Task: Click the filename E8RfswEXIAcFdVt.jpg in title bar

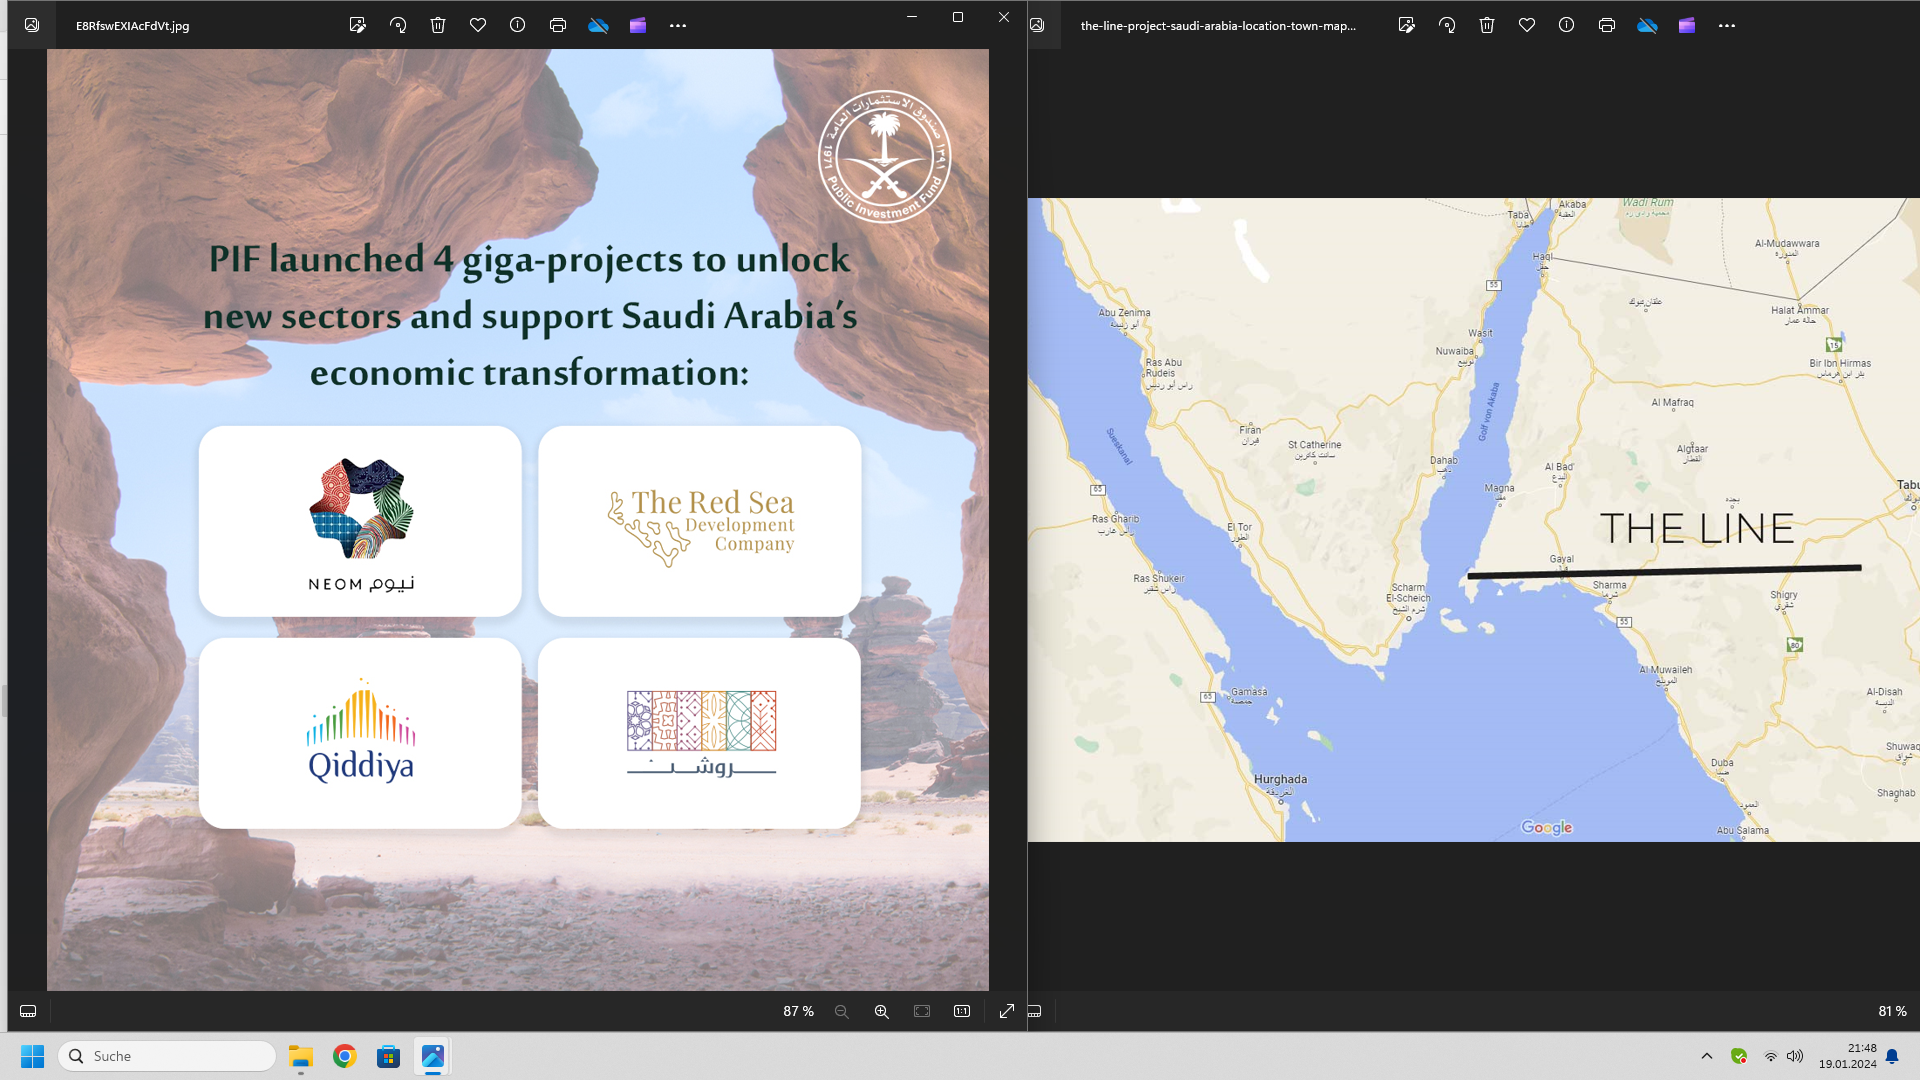Action: coord(133,26)
